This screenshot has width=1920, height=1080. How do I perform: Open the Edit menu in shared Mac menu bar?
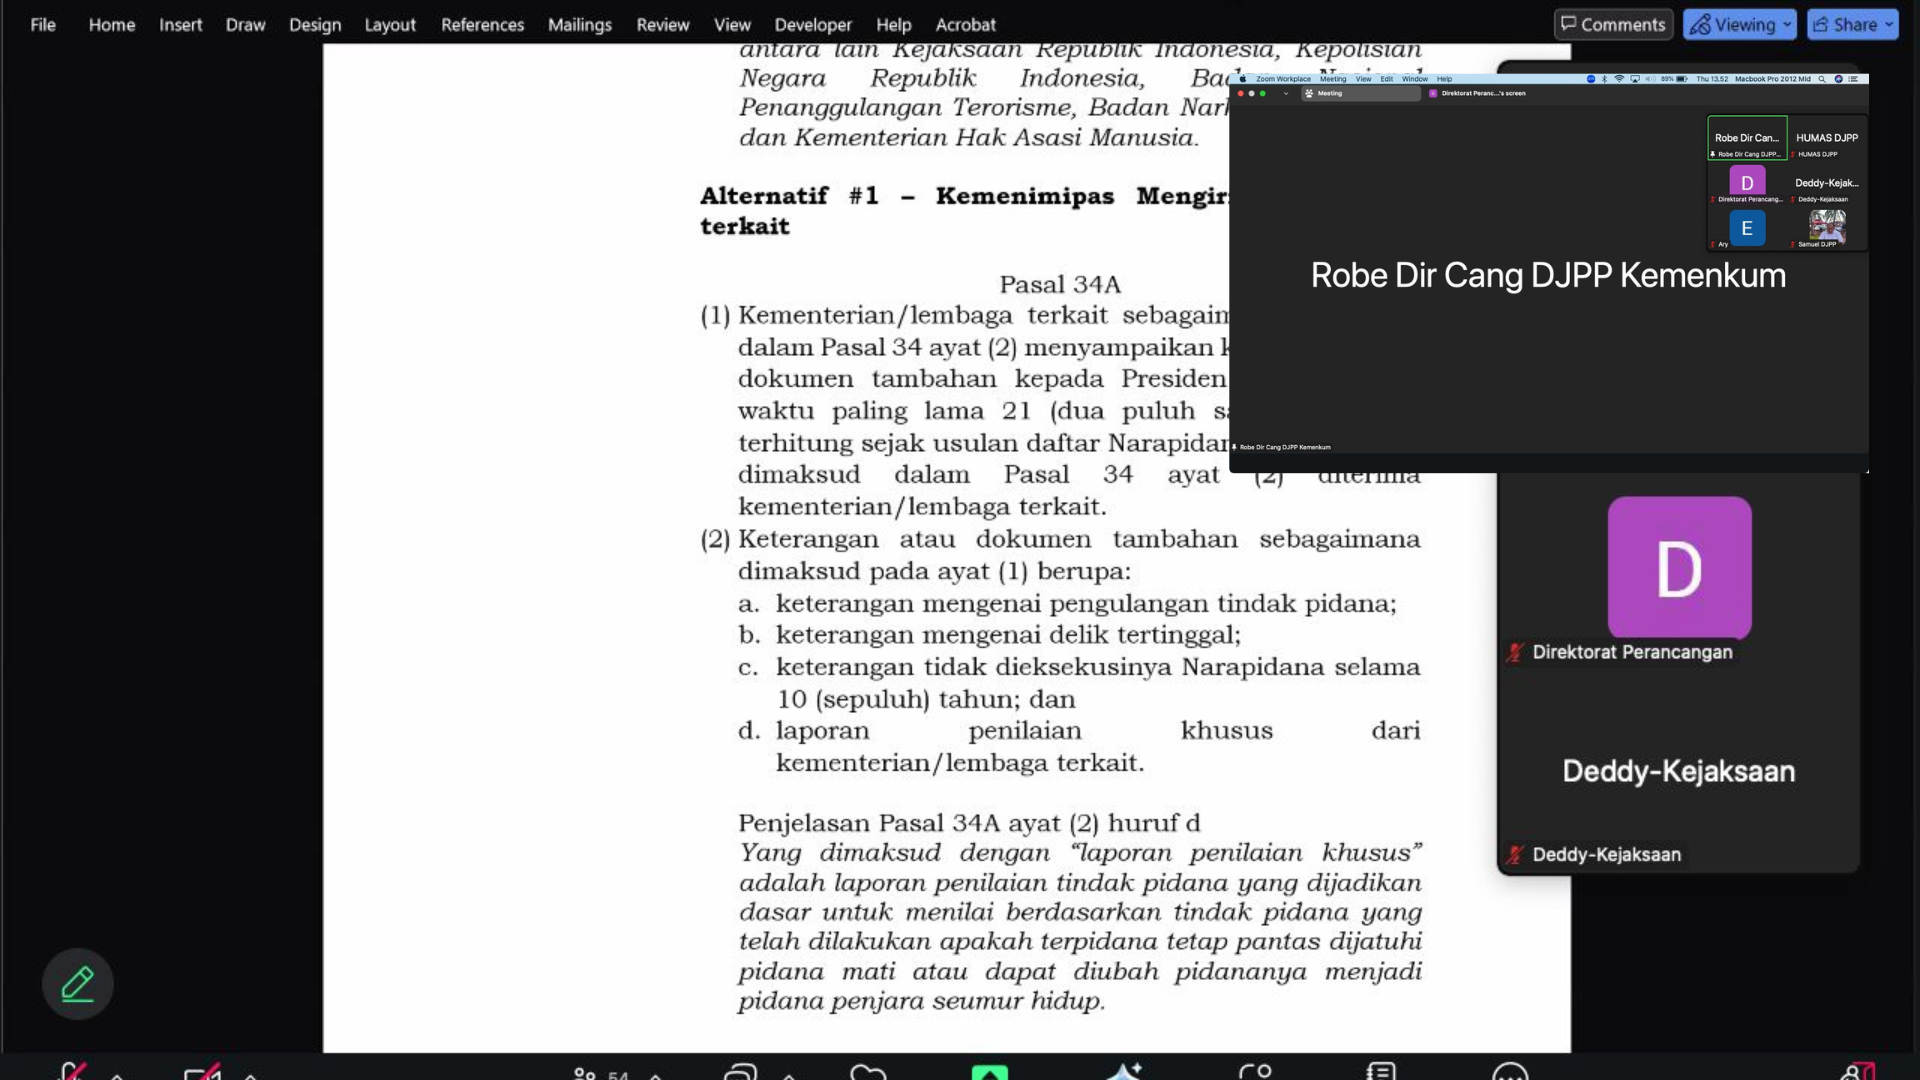[x=1387, y=79]
